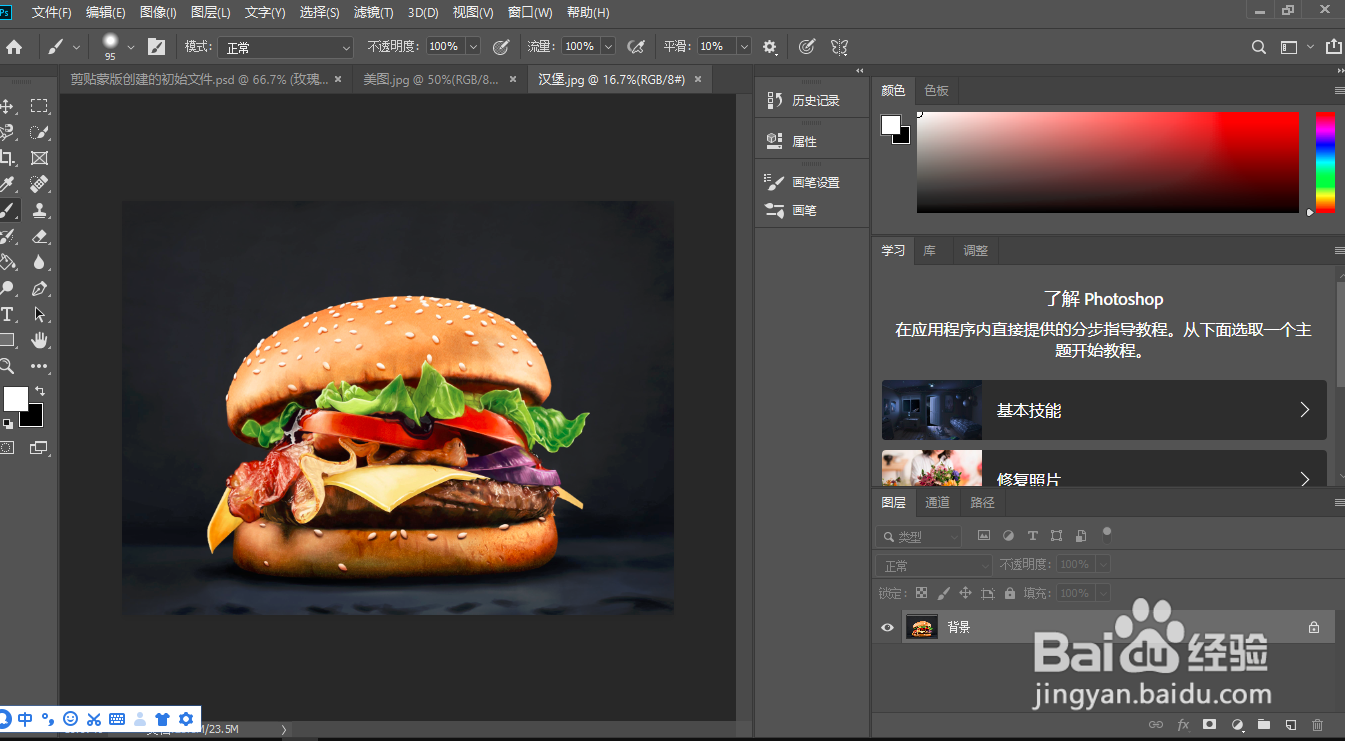Select the Frame tool

39,158
